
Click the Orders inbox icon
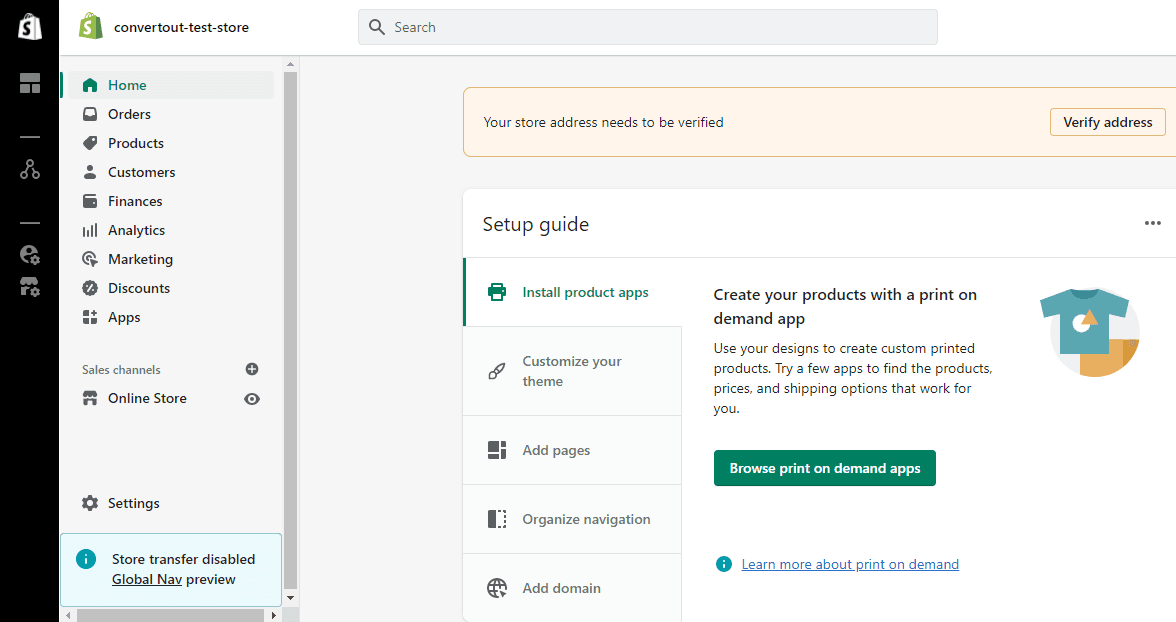pyautogui.click(x=90, y=114)
